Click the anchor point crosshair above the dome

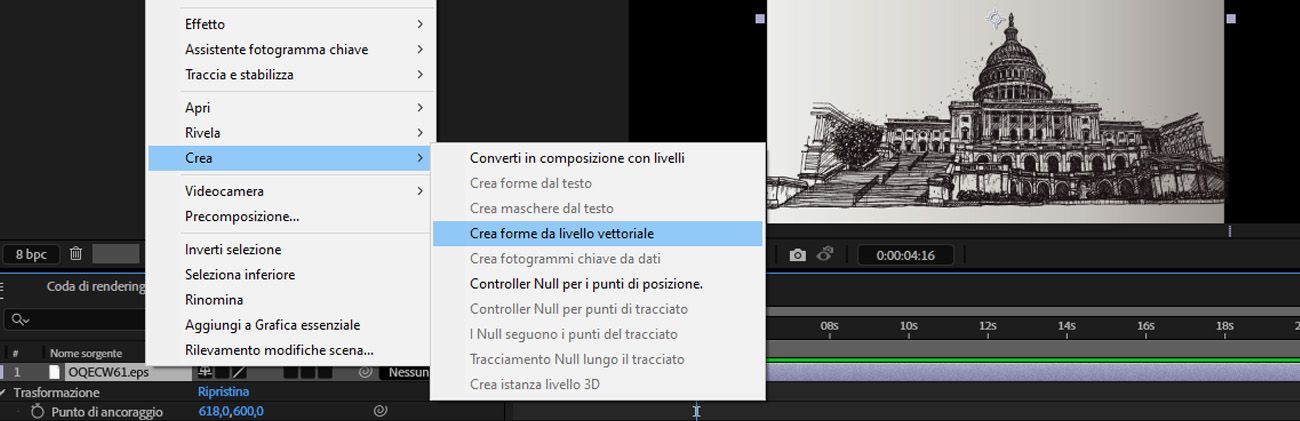click(x=995, y=17)
